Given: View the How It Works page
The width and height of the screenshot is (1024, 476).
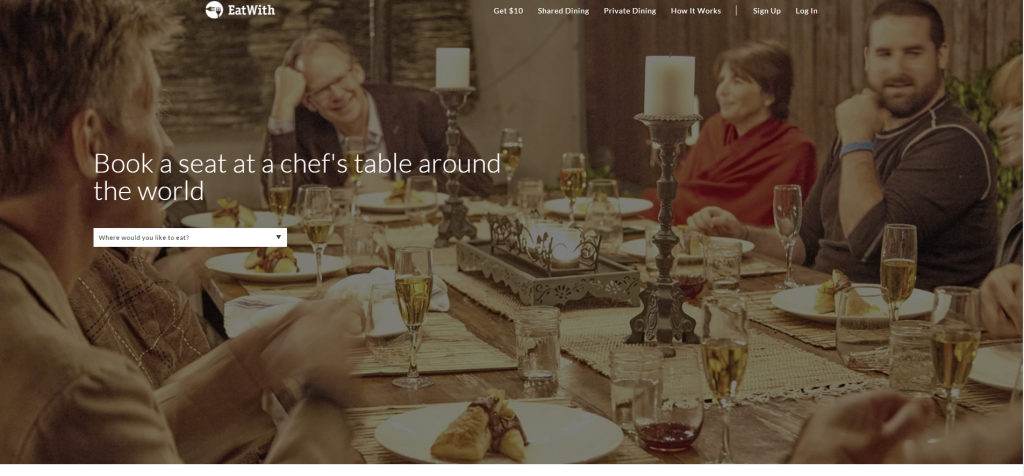Looking at the screenshot, I should pyautogui.click(x=696, y=11).
